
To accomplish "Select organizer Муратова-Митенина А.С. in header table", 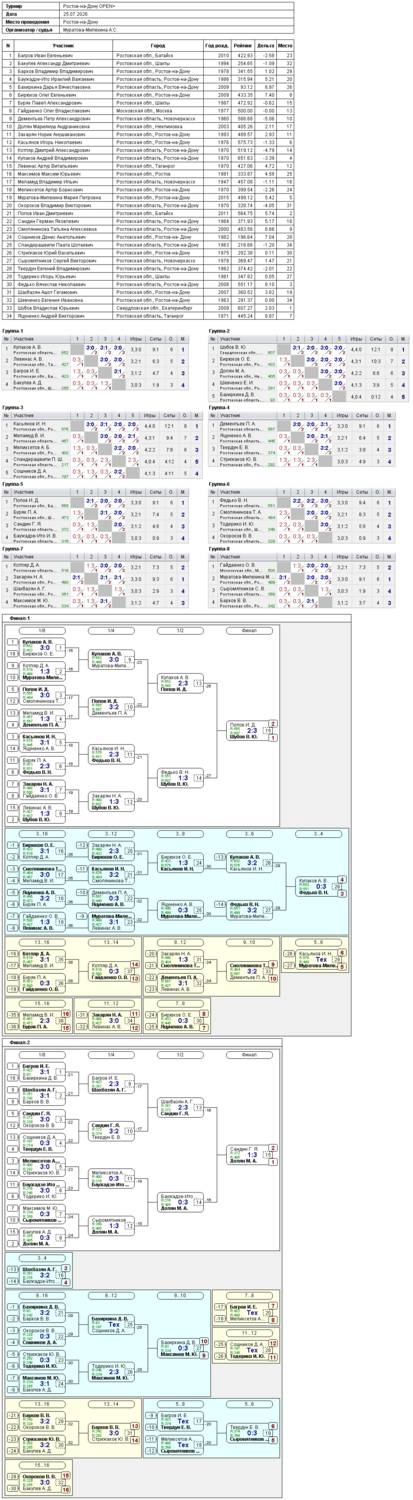I will click(85, 29).
